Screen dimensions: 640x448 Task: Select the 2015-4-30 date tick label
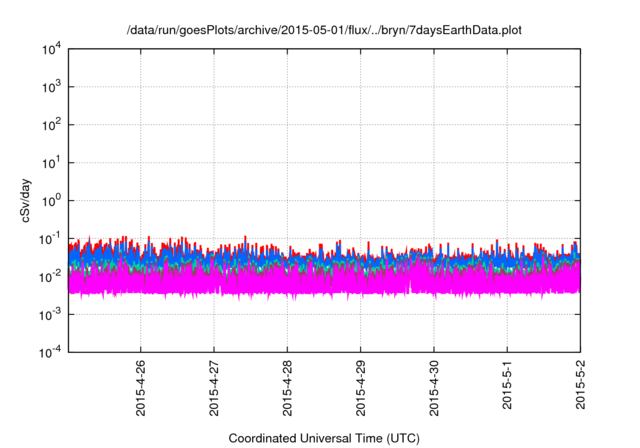click(434, 388)
